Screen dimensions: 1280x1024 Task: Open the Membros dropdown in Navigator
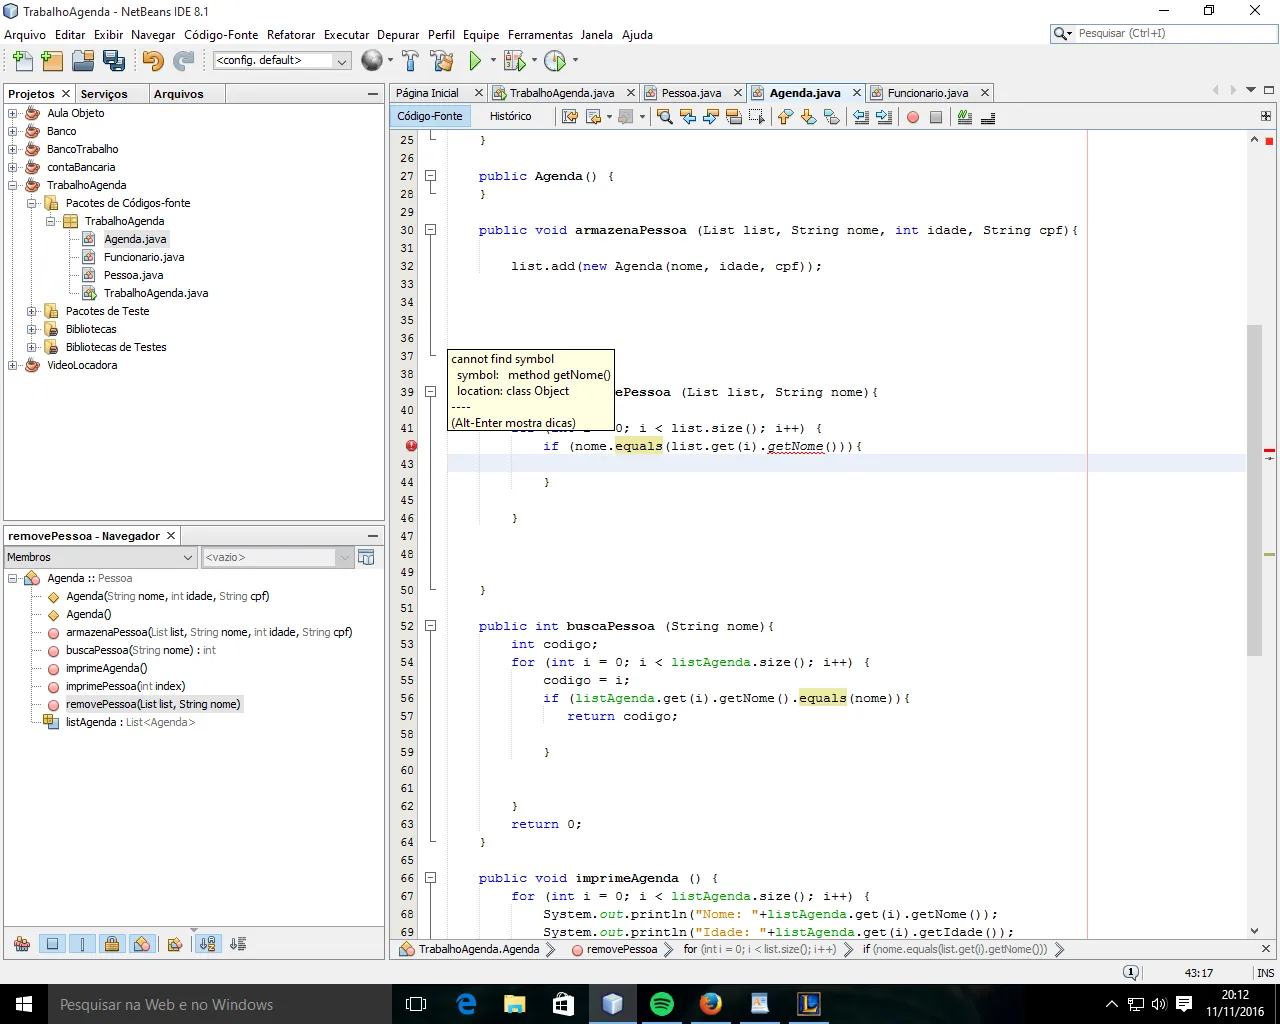[100, 557]
